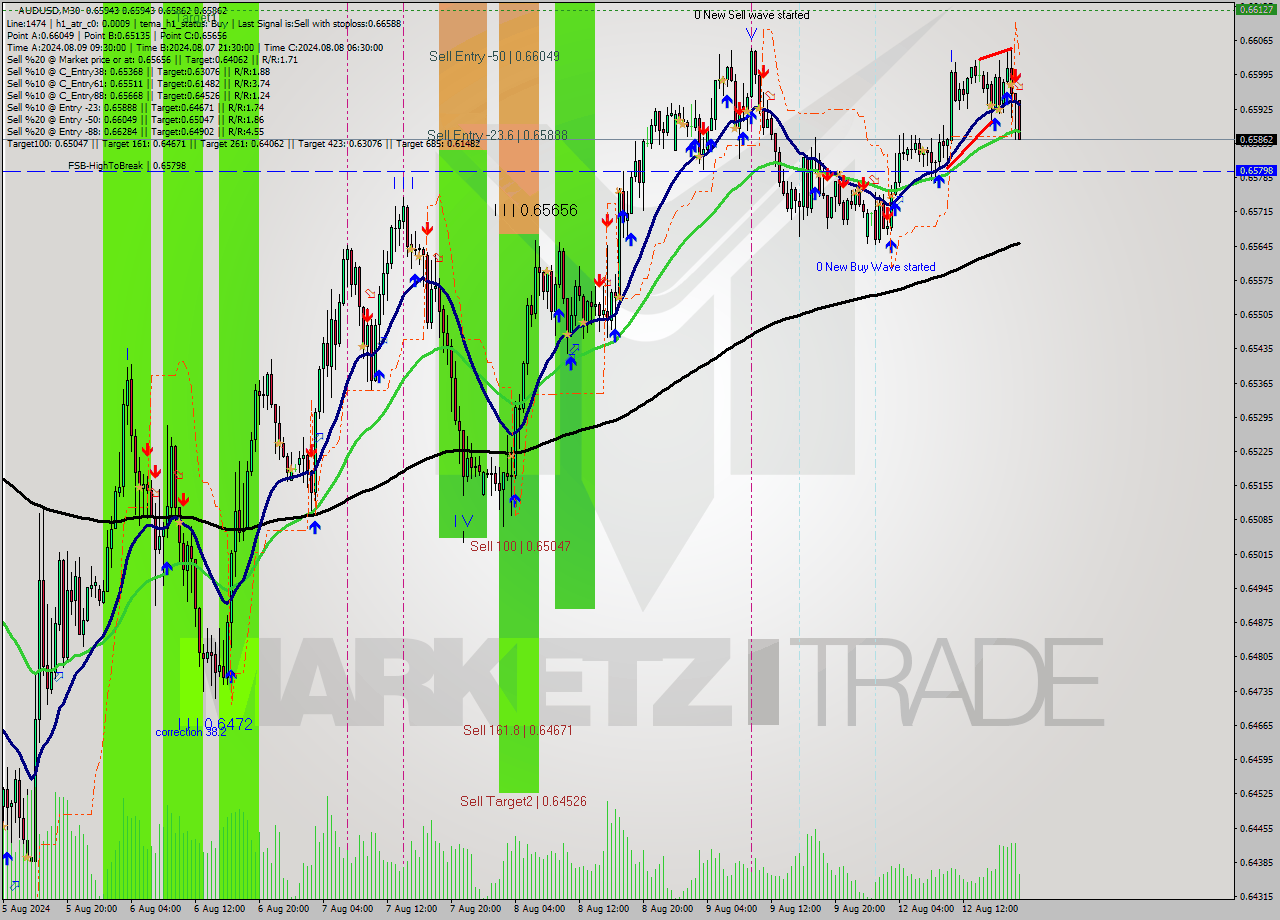Click the 'Sell %10 @ C_Entry61: 0.65511' line

pos(138,83)
